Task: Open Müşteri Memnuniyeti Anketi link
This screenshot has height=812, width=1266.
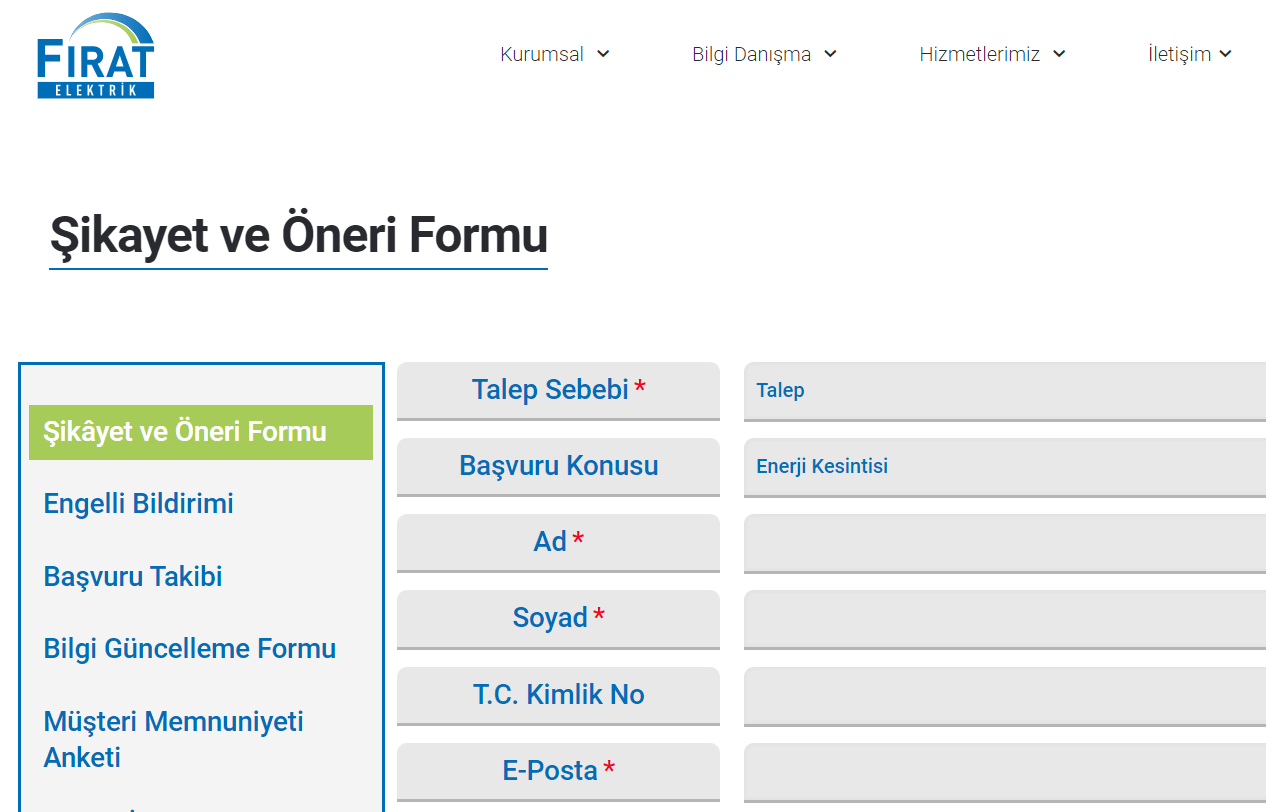Action: pyautogui.click(x=173, y=738)
